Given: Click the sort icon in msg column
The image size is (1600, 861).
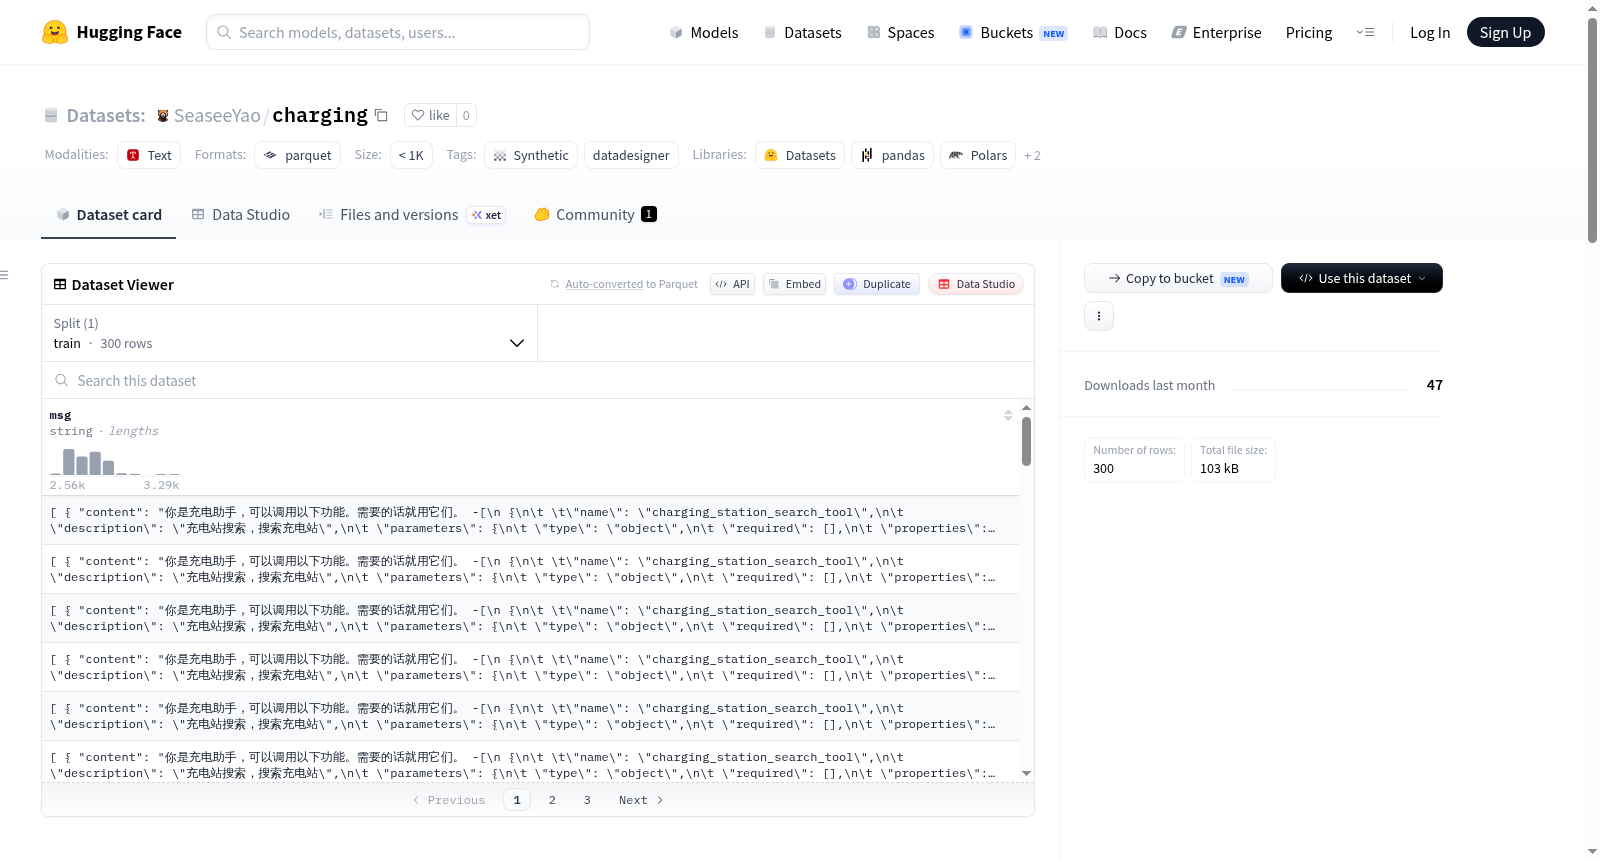Looking at the screenshot, I should tap(1008, 415).
